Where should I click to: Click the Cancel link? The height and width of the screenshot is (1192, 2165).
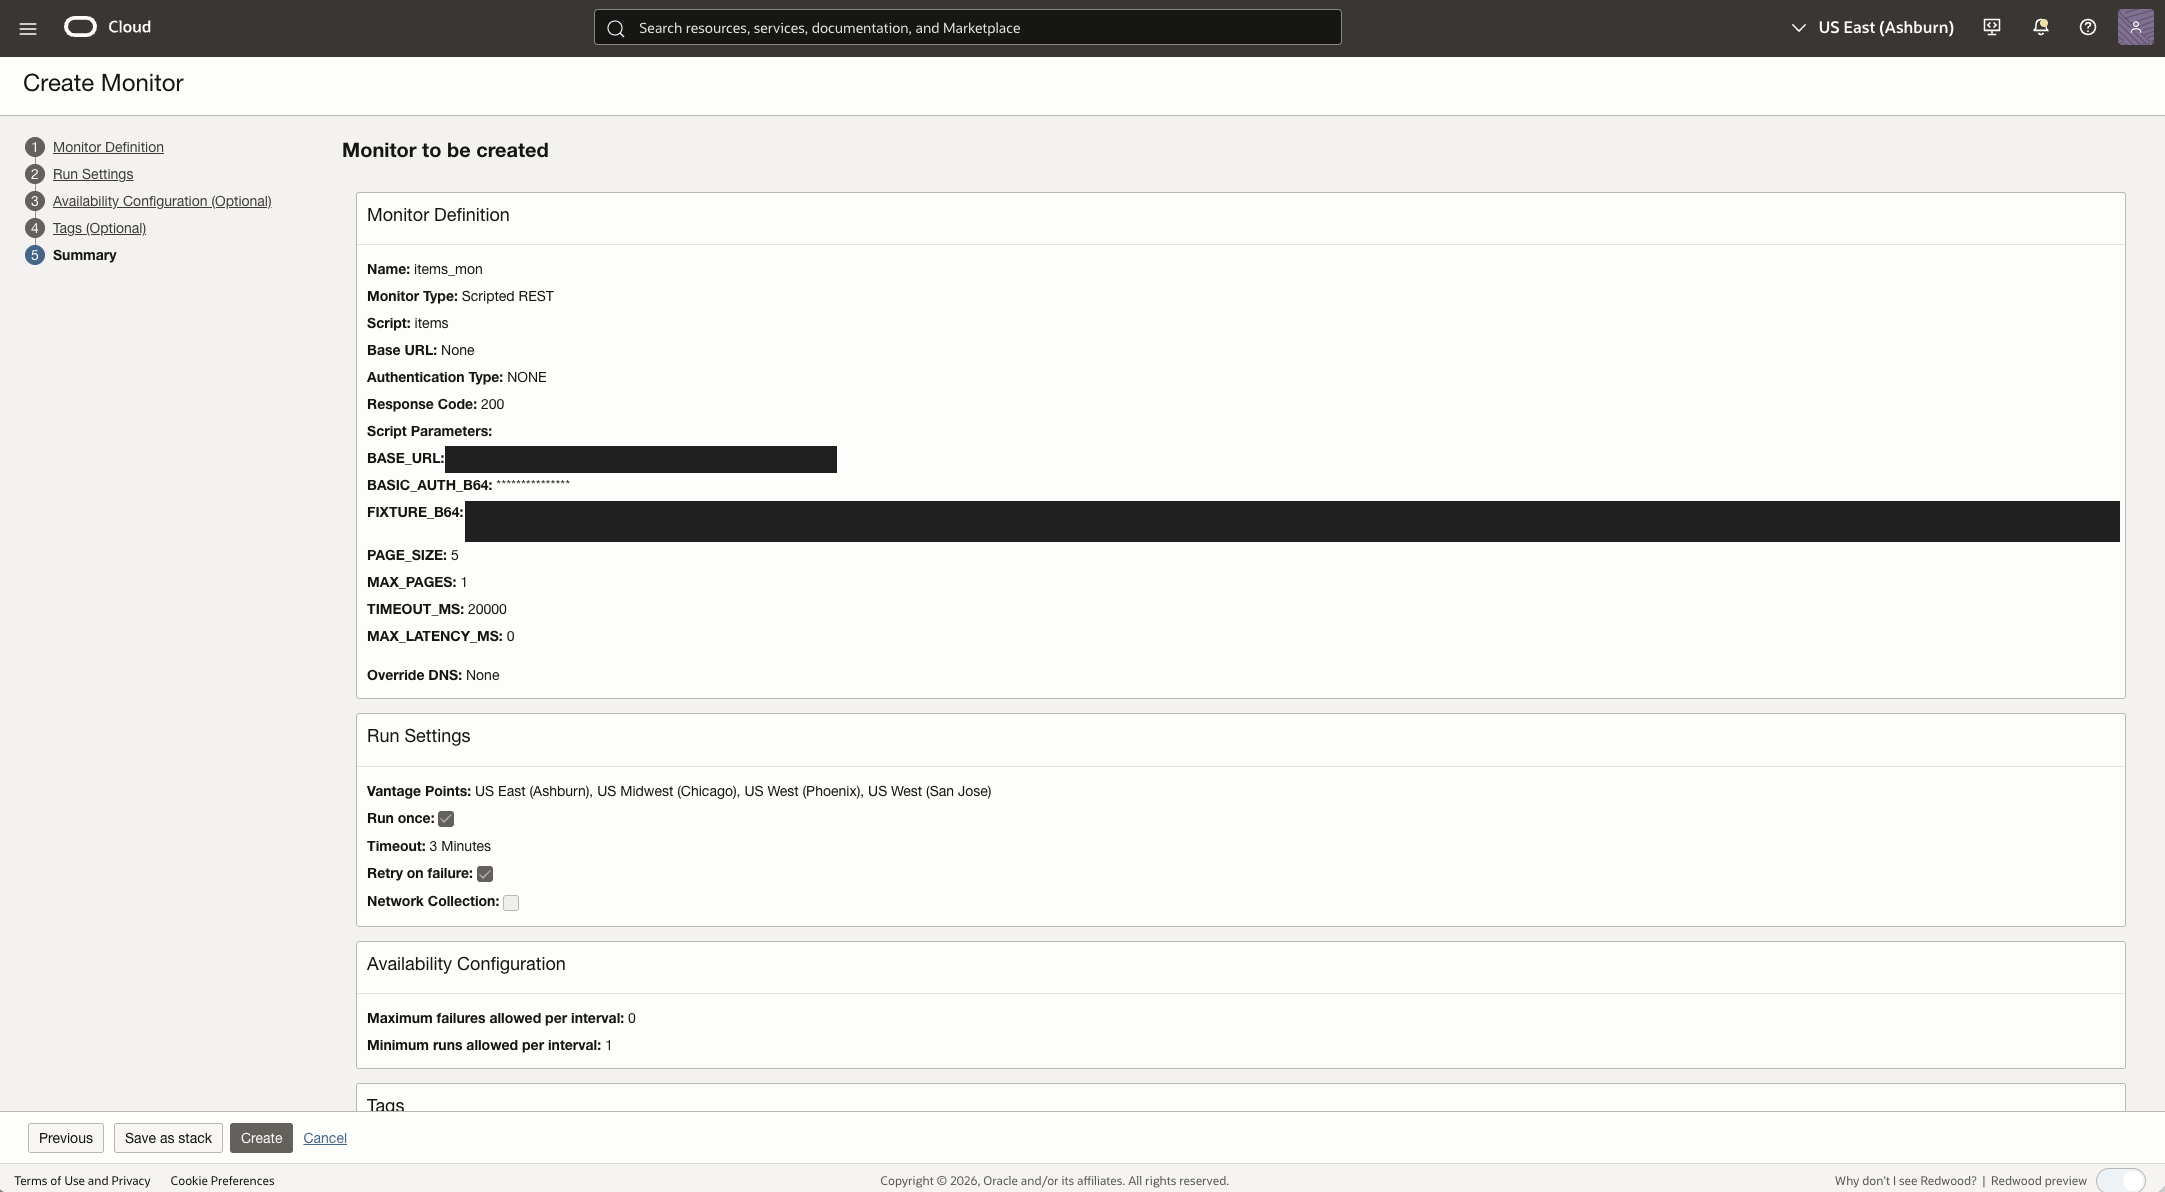(x=325, y=1138)
